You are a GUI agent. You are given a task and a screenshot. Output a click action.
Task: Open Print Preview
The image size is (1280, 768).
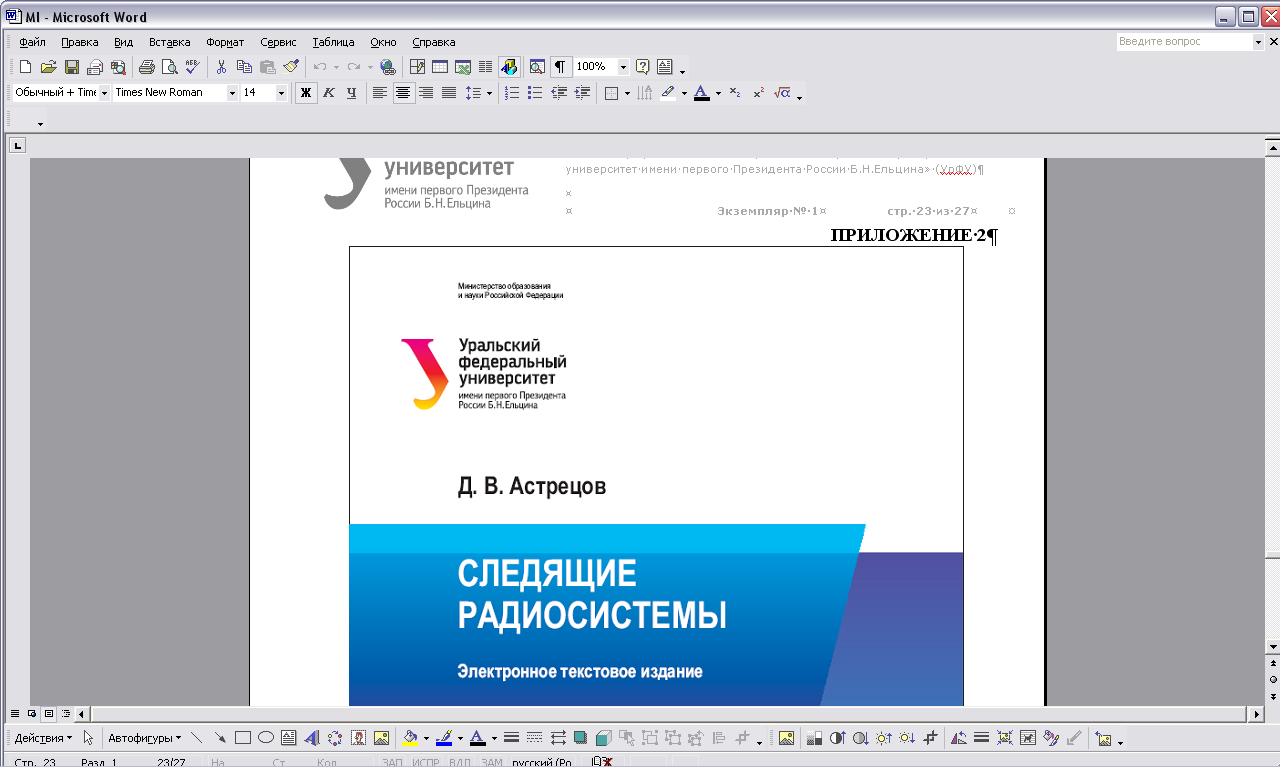point(169,67)
